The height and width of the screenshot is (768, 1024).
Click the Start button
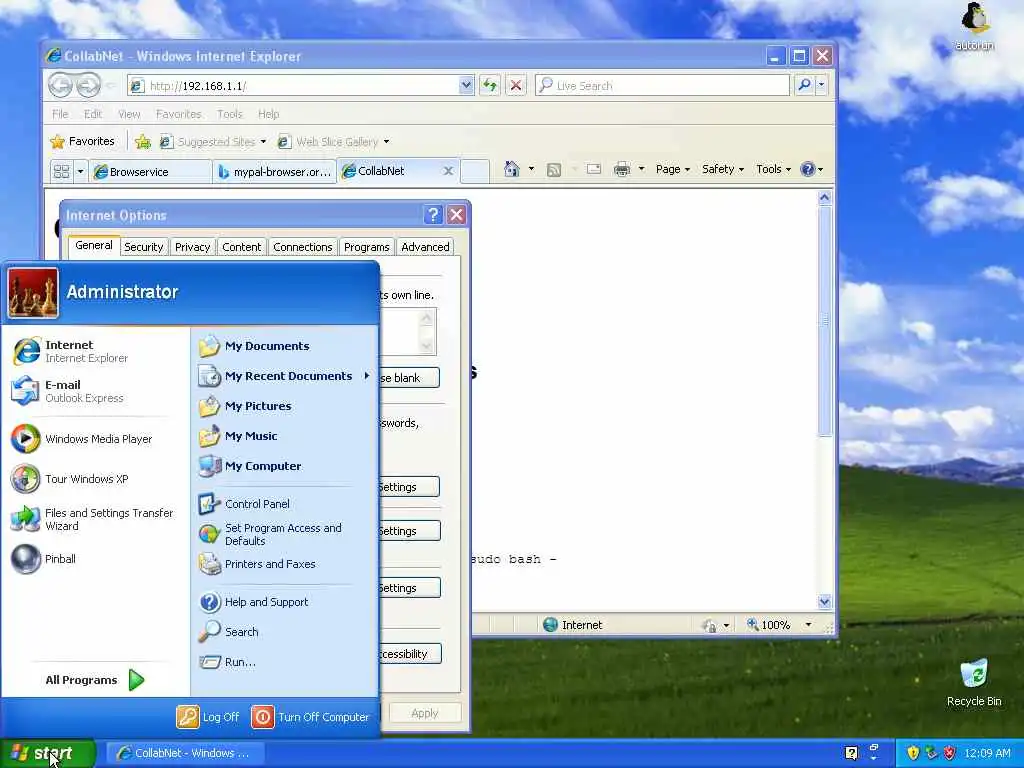pos(48,753)
